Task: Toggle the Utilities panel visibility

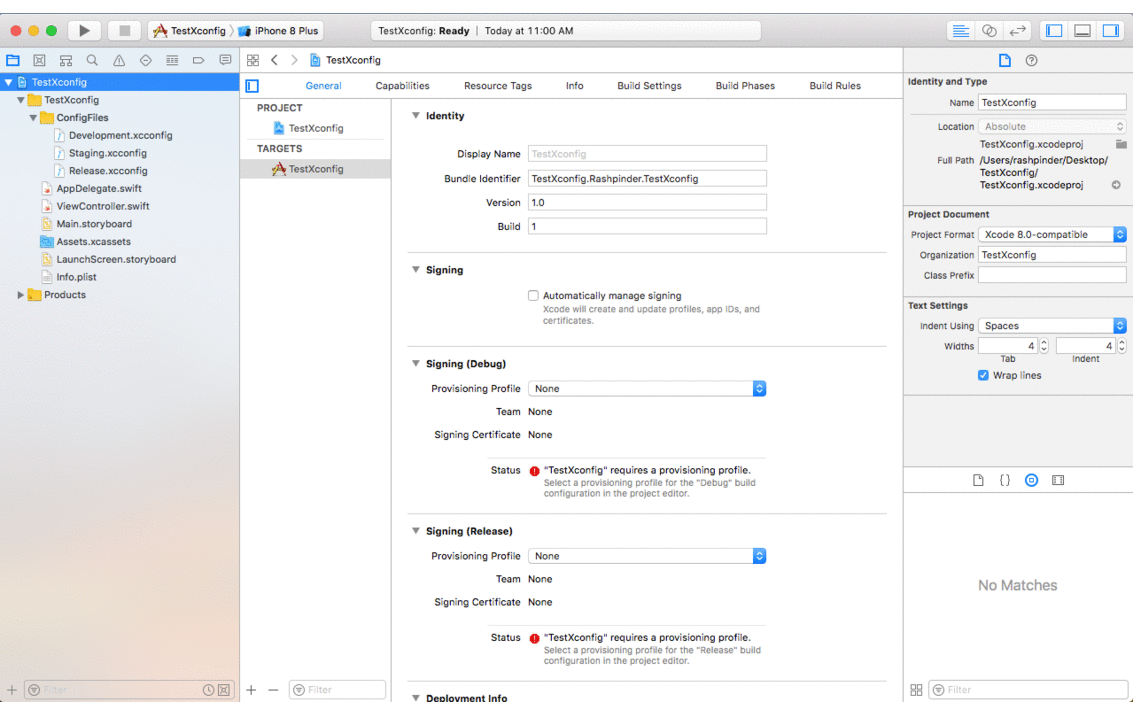Action: tap(1110, 30)
